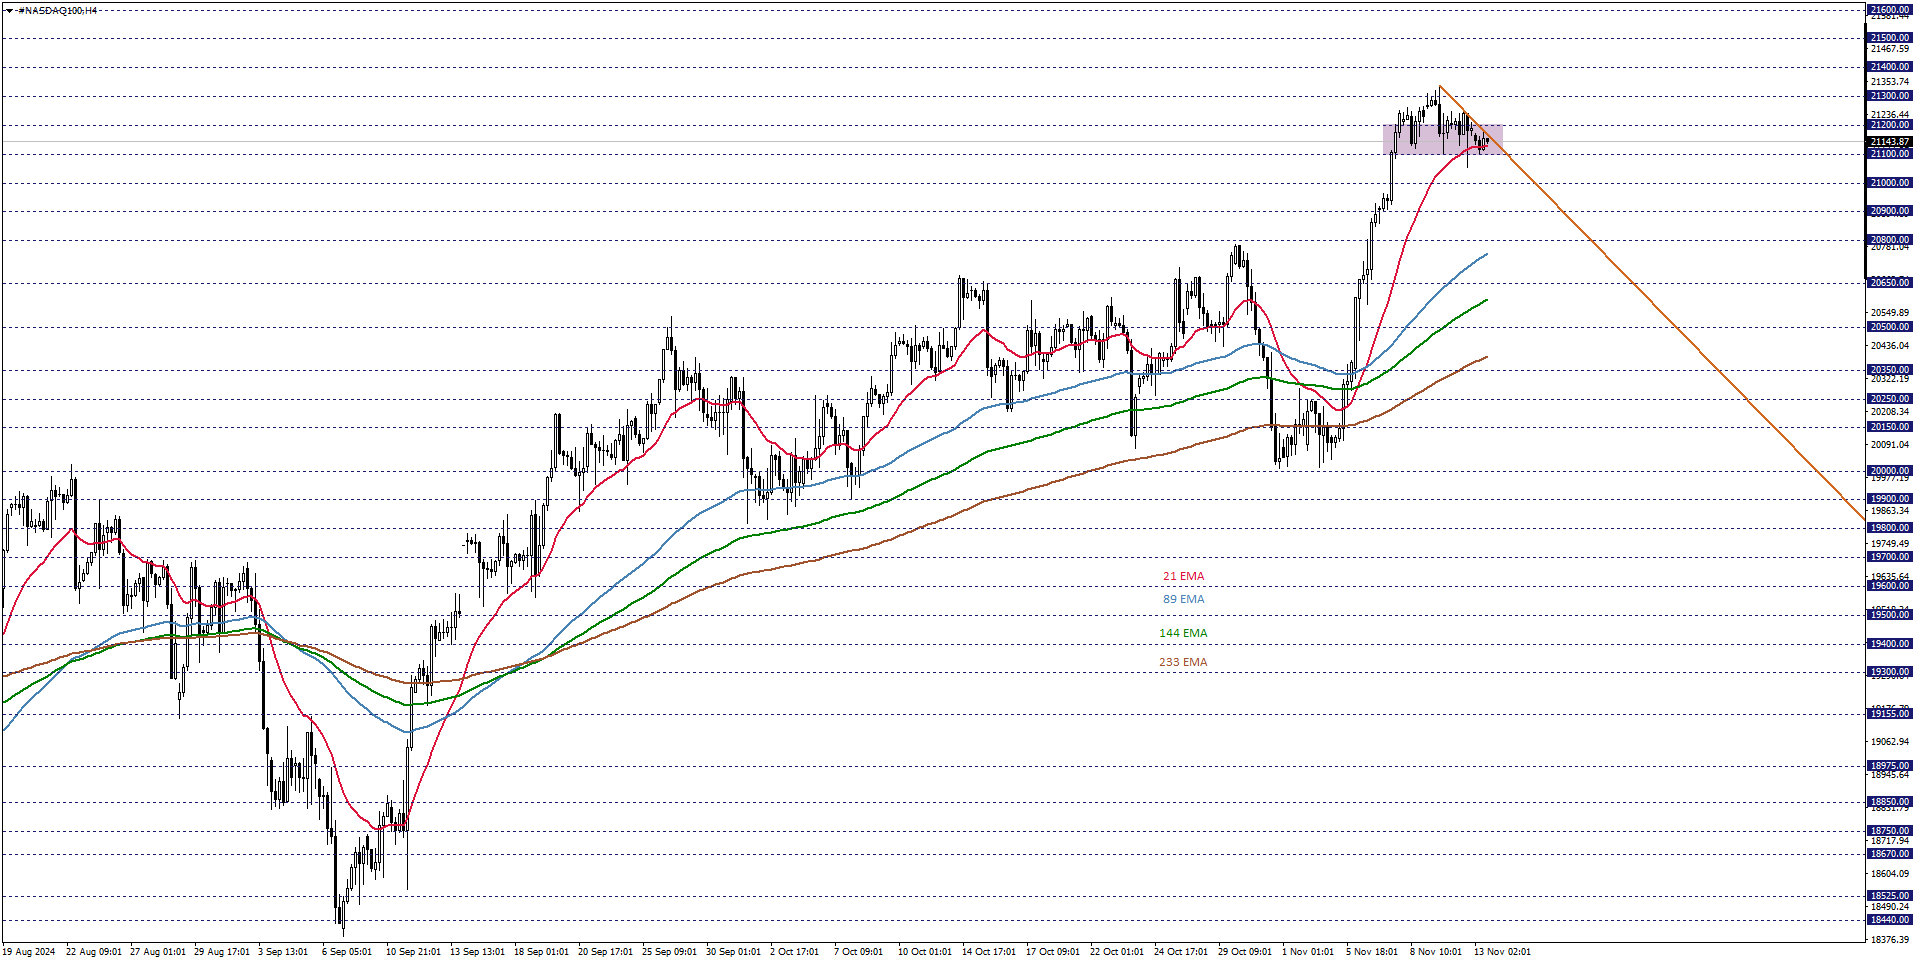This screenshot has width=1916, height=963.
Task: Click the 25 Sep 09:01 date label
Action: 669,952
